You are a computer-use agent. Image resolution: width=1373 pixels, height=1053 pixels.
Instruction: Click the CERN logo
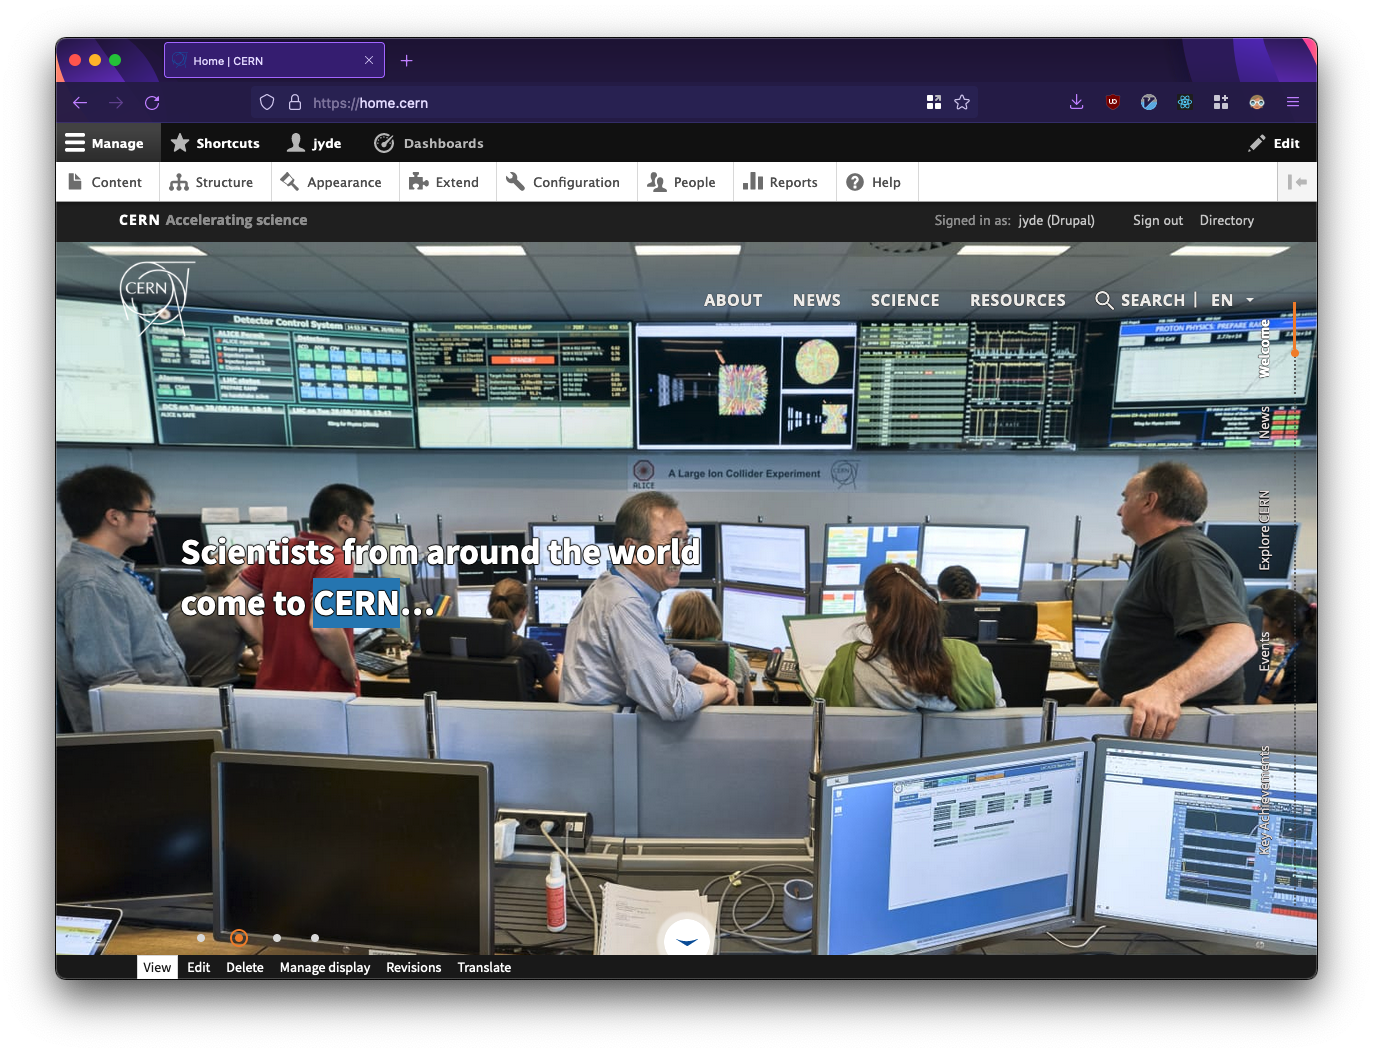(155, 297)
